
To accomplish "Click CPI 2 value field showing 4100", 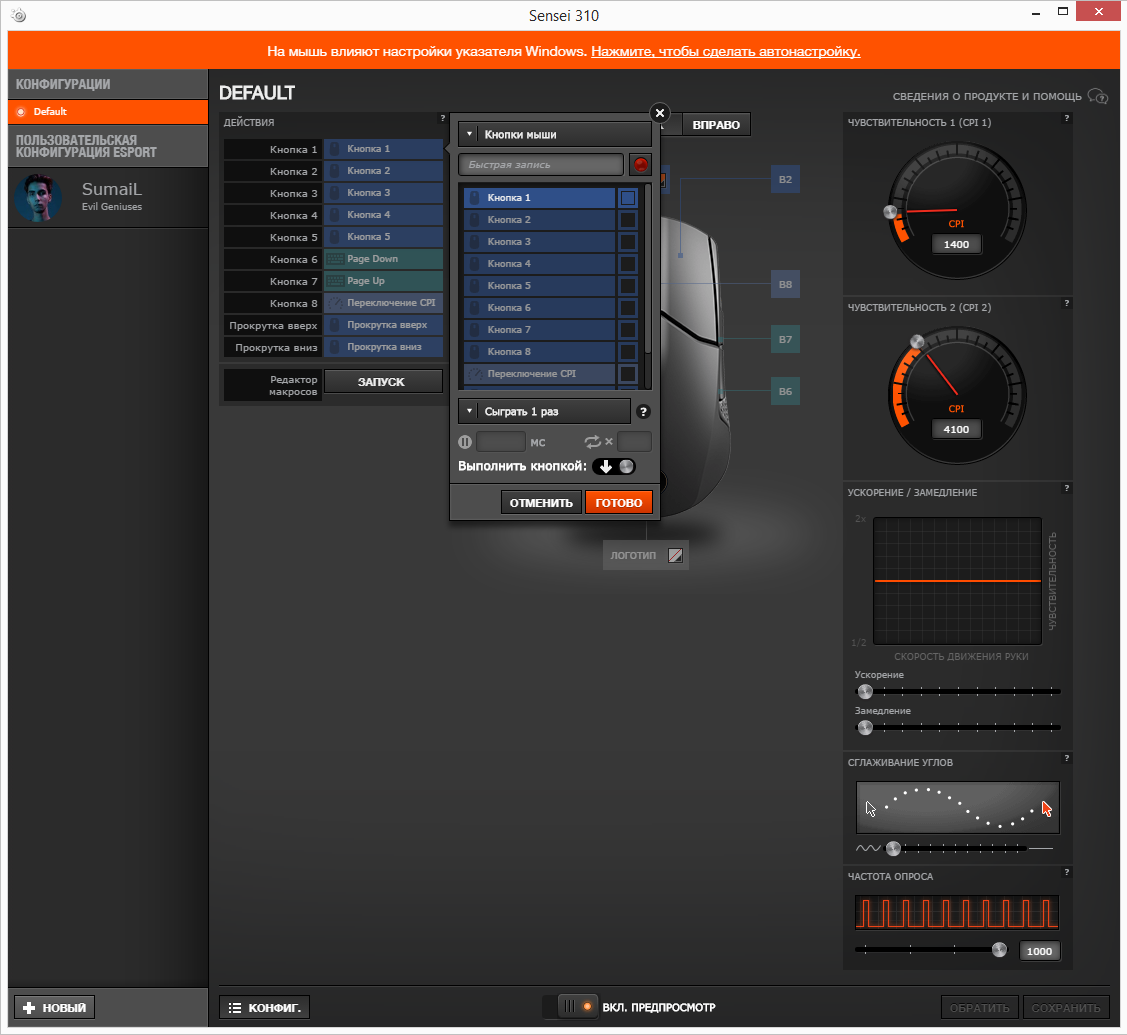I will click(x=956, y=429).
